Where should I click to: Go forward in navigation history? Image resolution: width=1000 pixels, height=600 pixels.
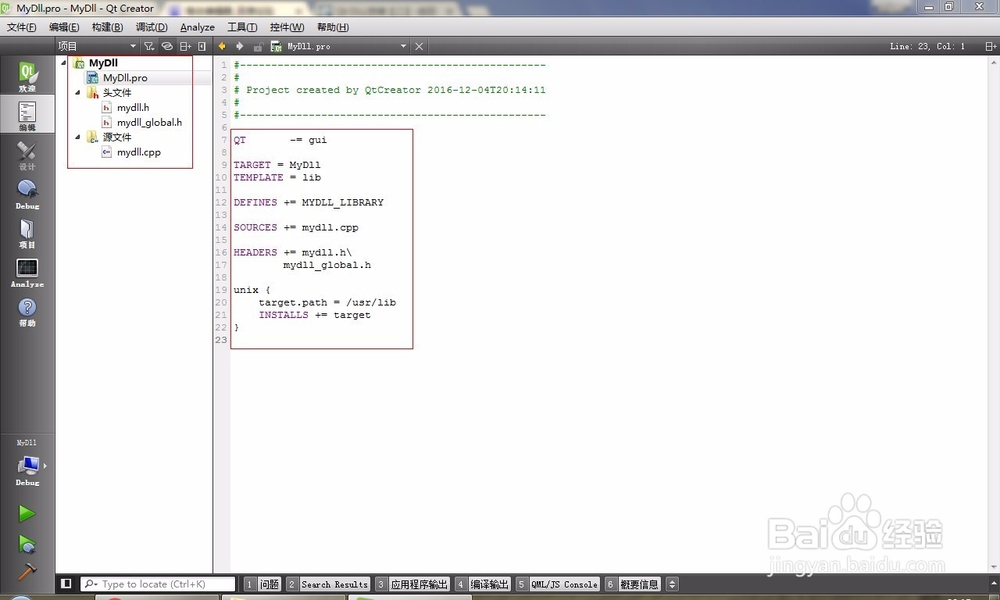[240, 46]
